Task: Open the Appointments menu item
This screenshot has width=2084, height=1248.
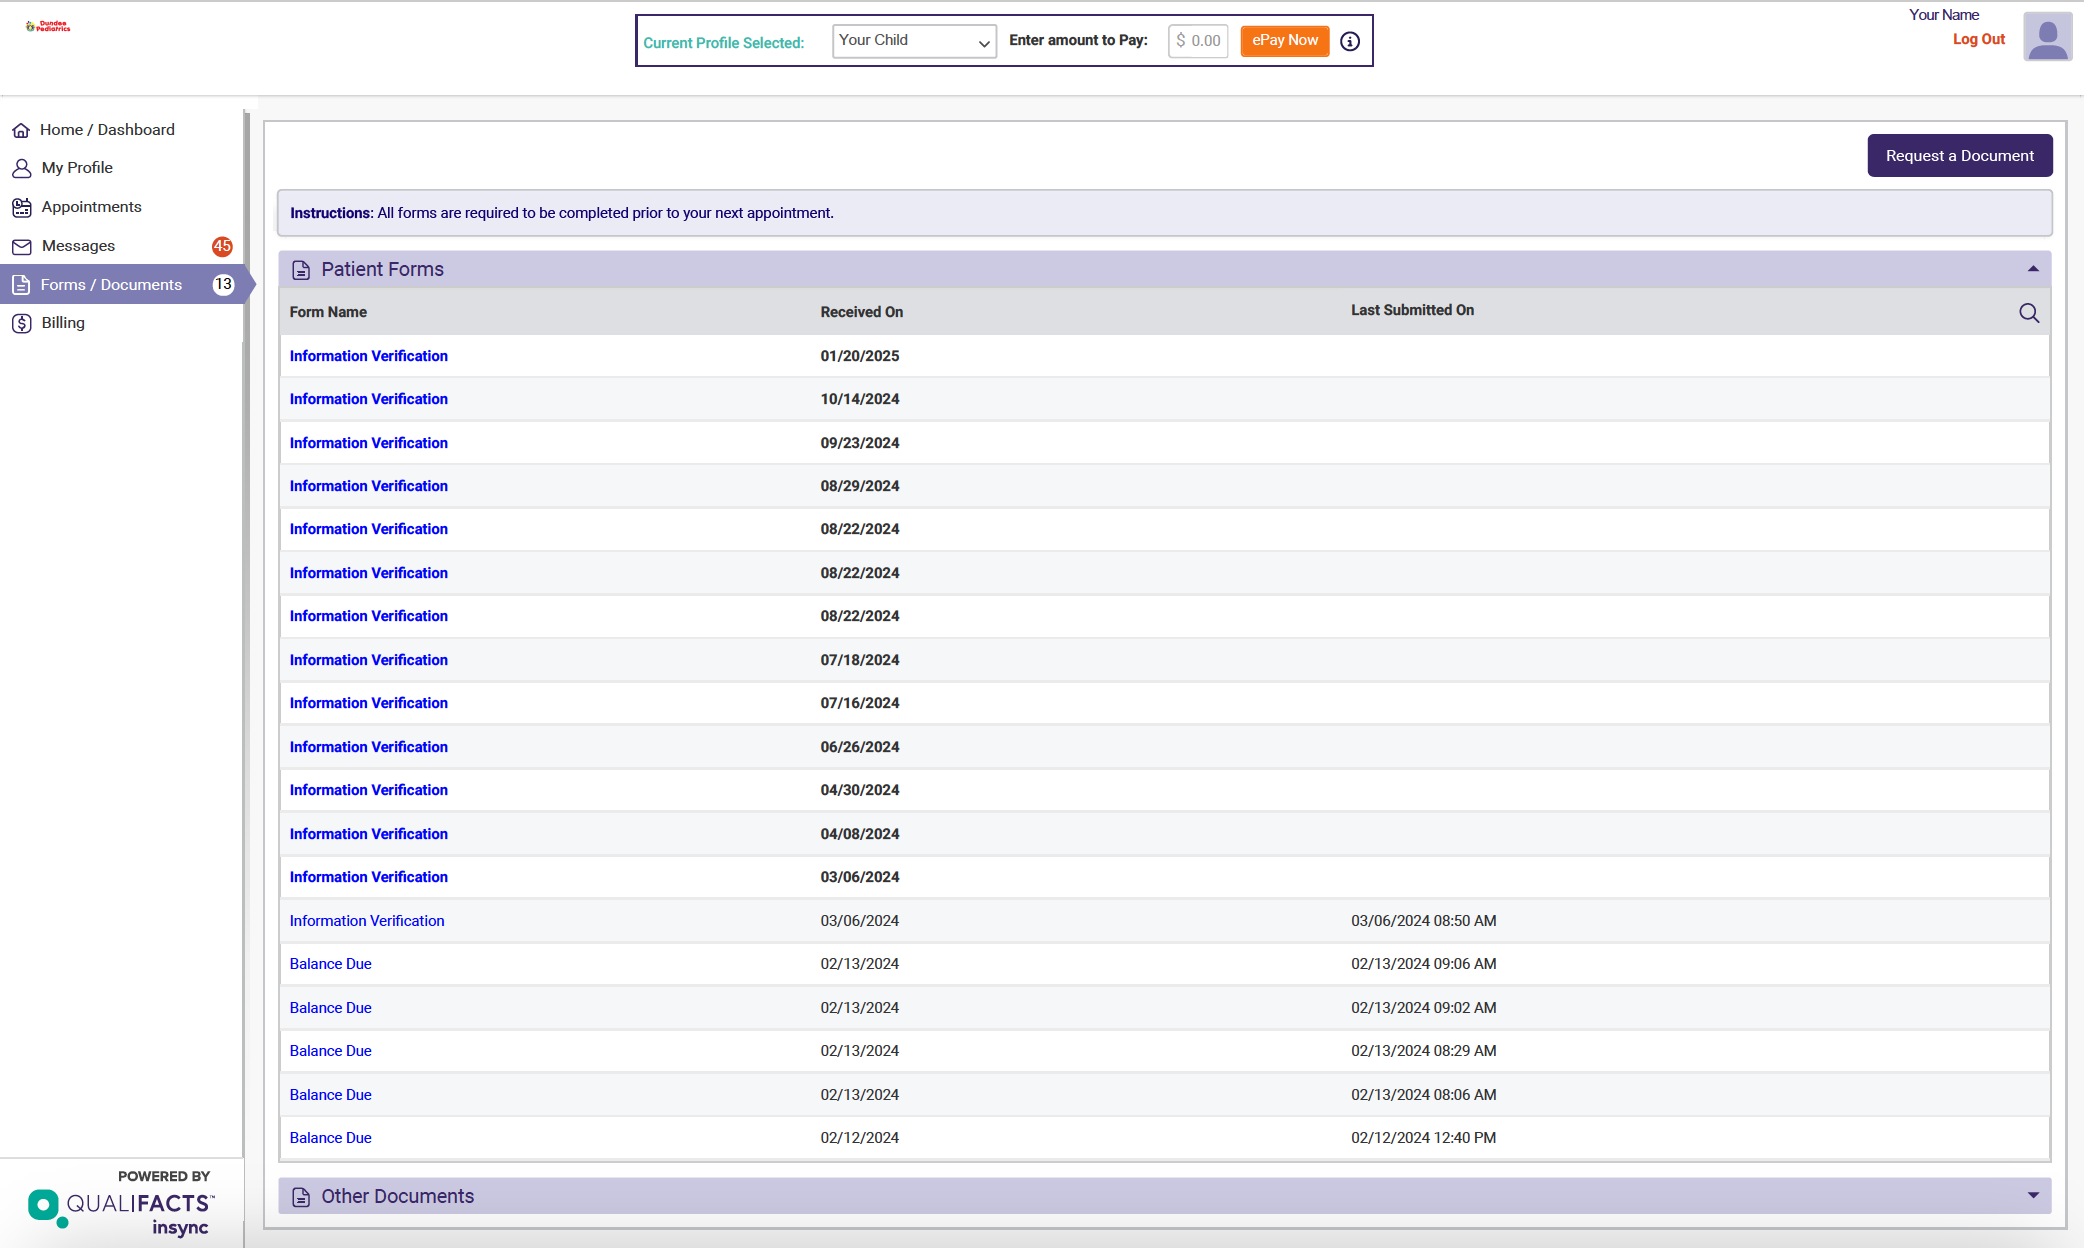Action: point(91,207)
